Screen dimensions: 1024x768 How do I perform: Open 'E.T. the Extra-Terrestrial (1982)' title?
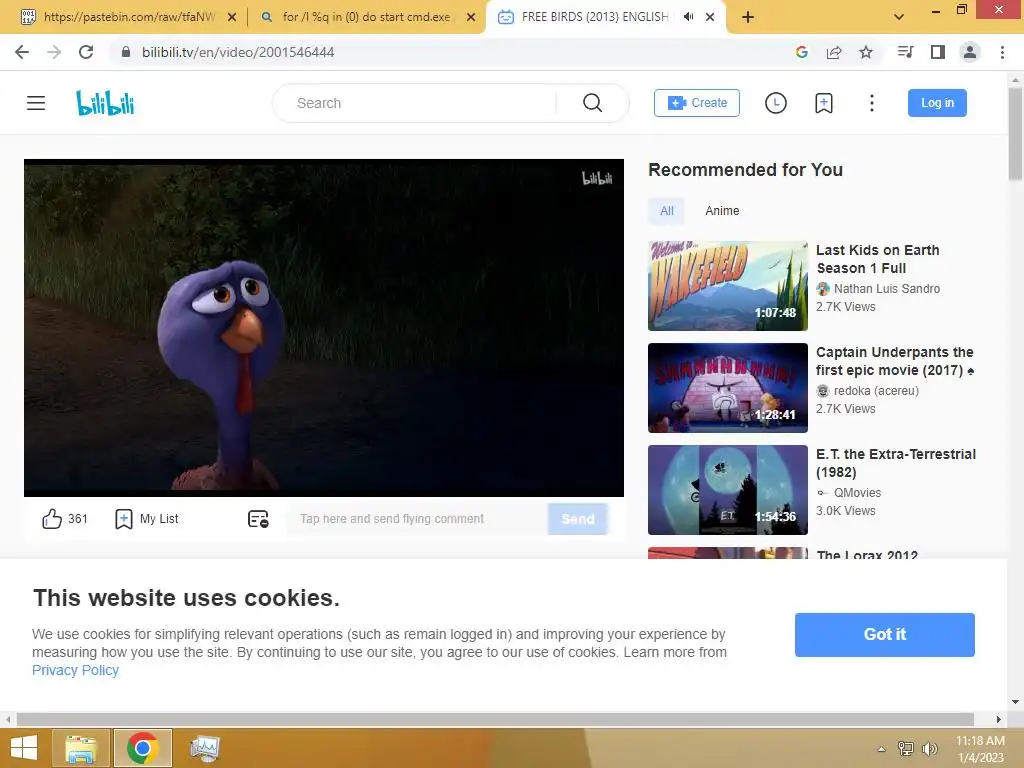coord(896,463)
